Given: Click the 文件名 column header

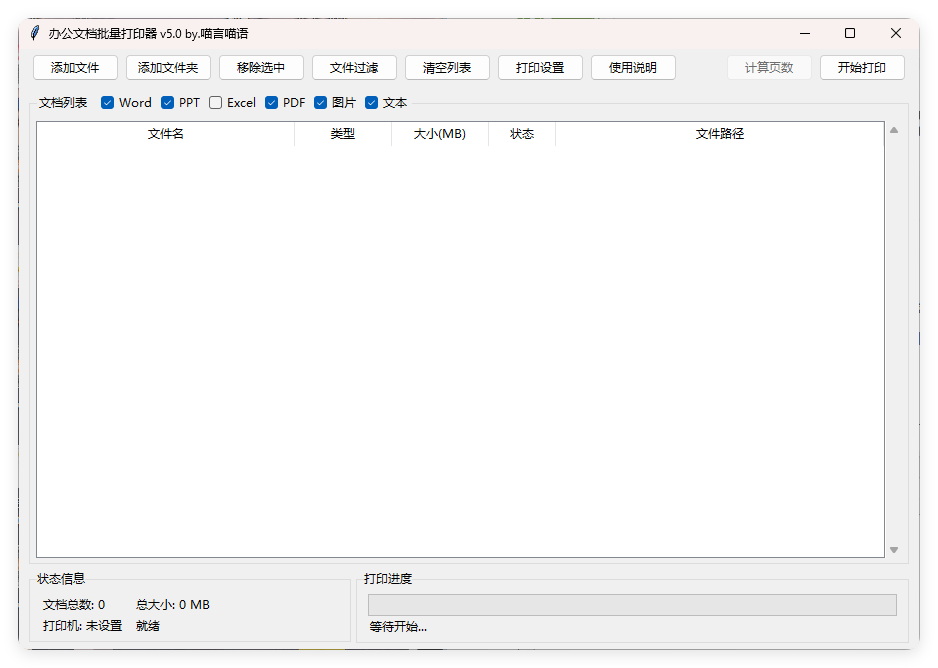Looking at the screenshot, I should pyautogui.click(x=165, y=134).
